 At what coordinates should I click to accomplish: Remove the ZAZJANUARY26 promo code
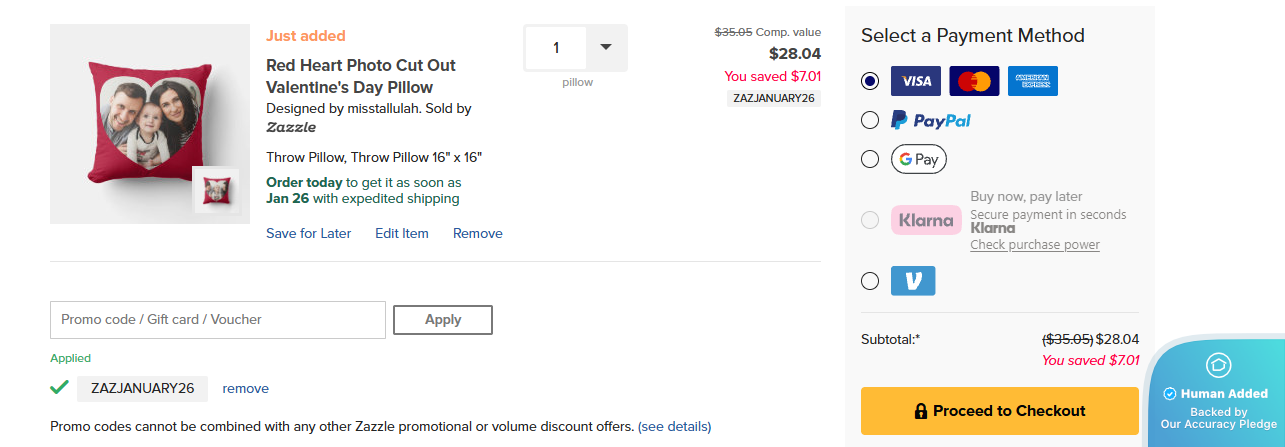click(245, 388)
